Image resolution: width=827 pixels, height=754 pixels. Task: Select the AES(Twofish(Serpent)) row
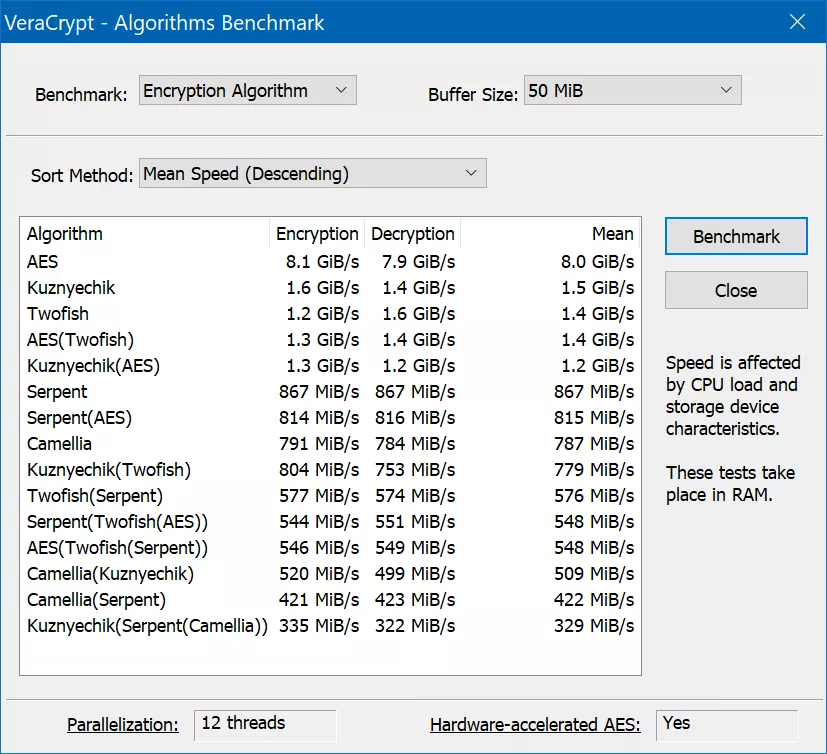[330, 547]
